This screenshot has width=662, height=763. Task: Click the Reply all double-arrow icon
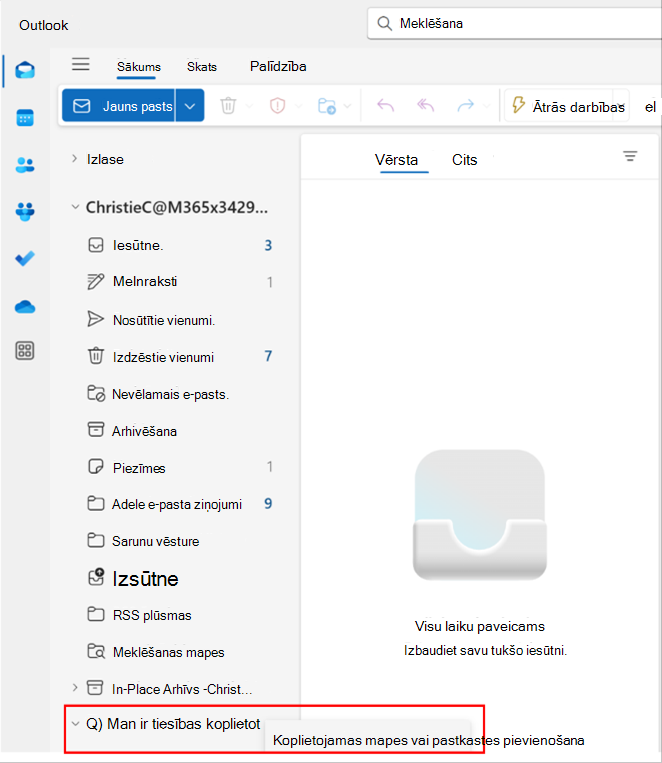click(x=425, y=105)
